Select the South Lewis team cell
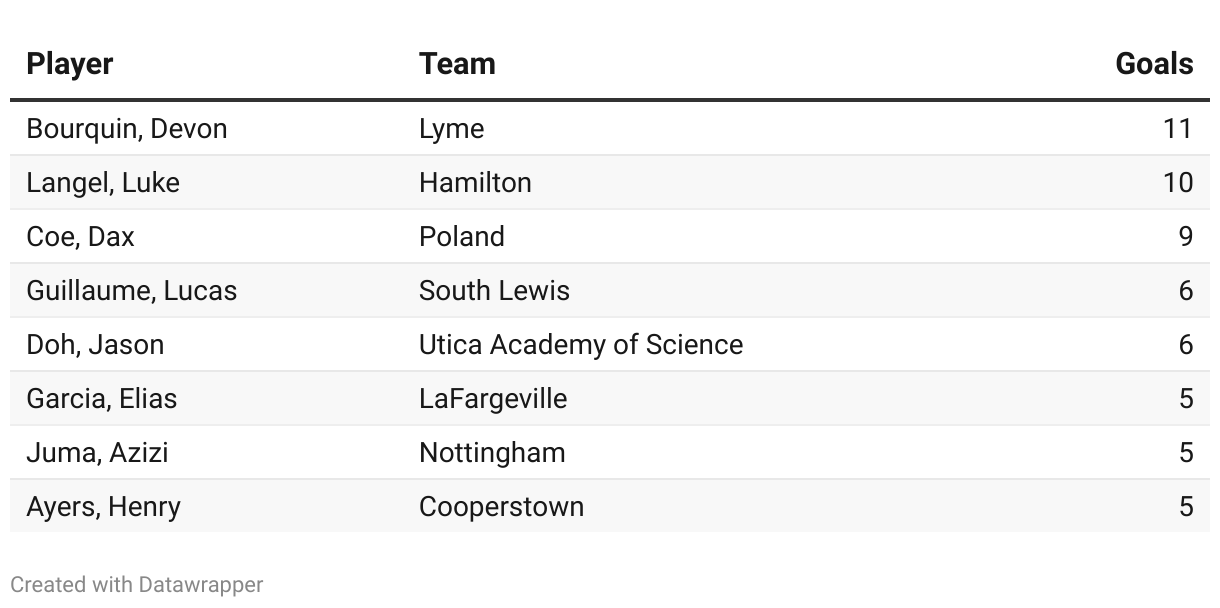Screen dimensions: 1220x608 coord(494,291)
